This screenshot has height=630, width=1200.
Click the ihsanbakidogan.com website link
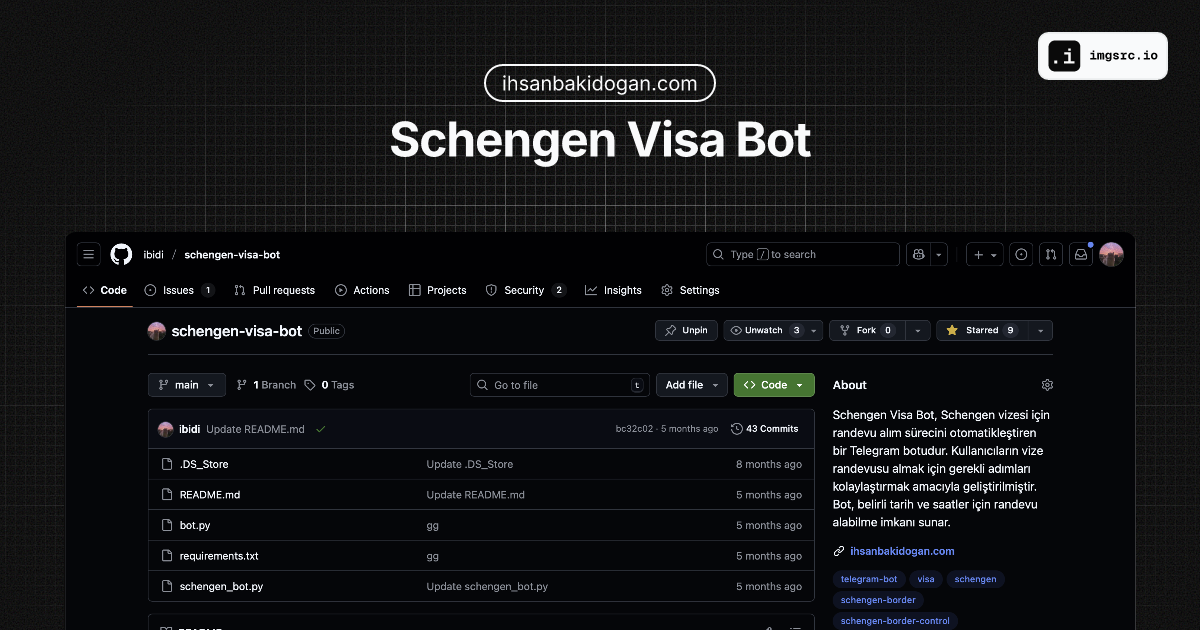[x=902, y=551]
